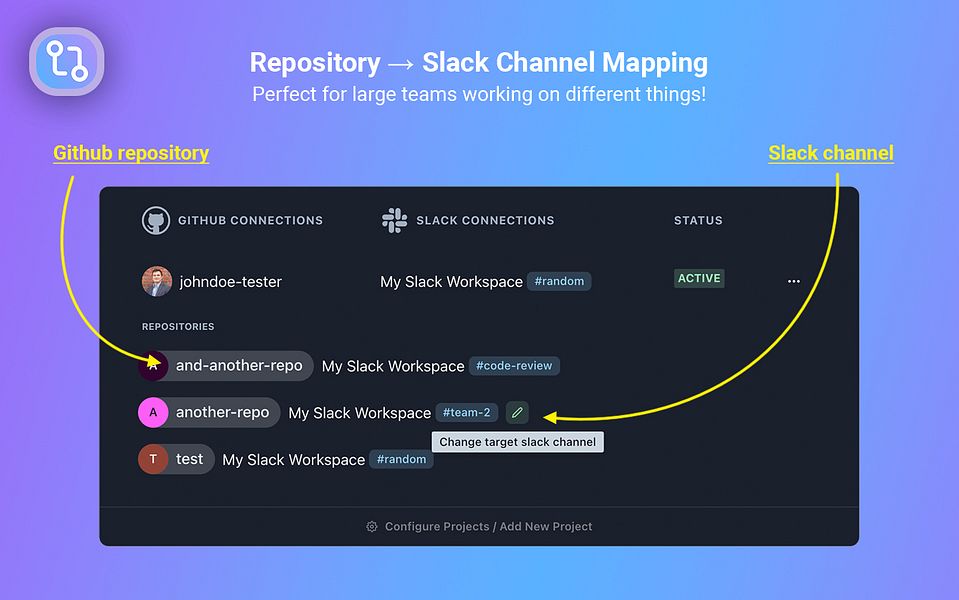
Task: Toggle the ACTIVE status badge
Action: click(x=699, y=278)
